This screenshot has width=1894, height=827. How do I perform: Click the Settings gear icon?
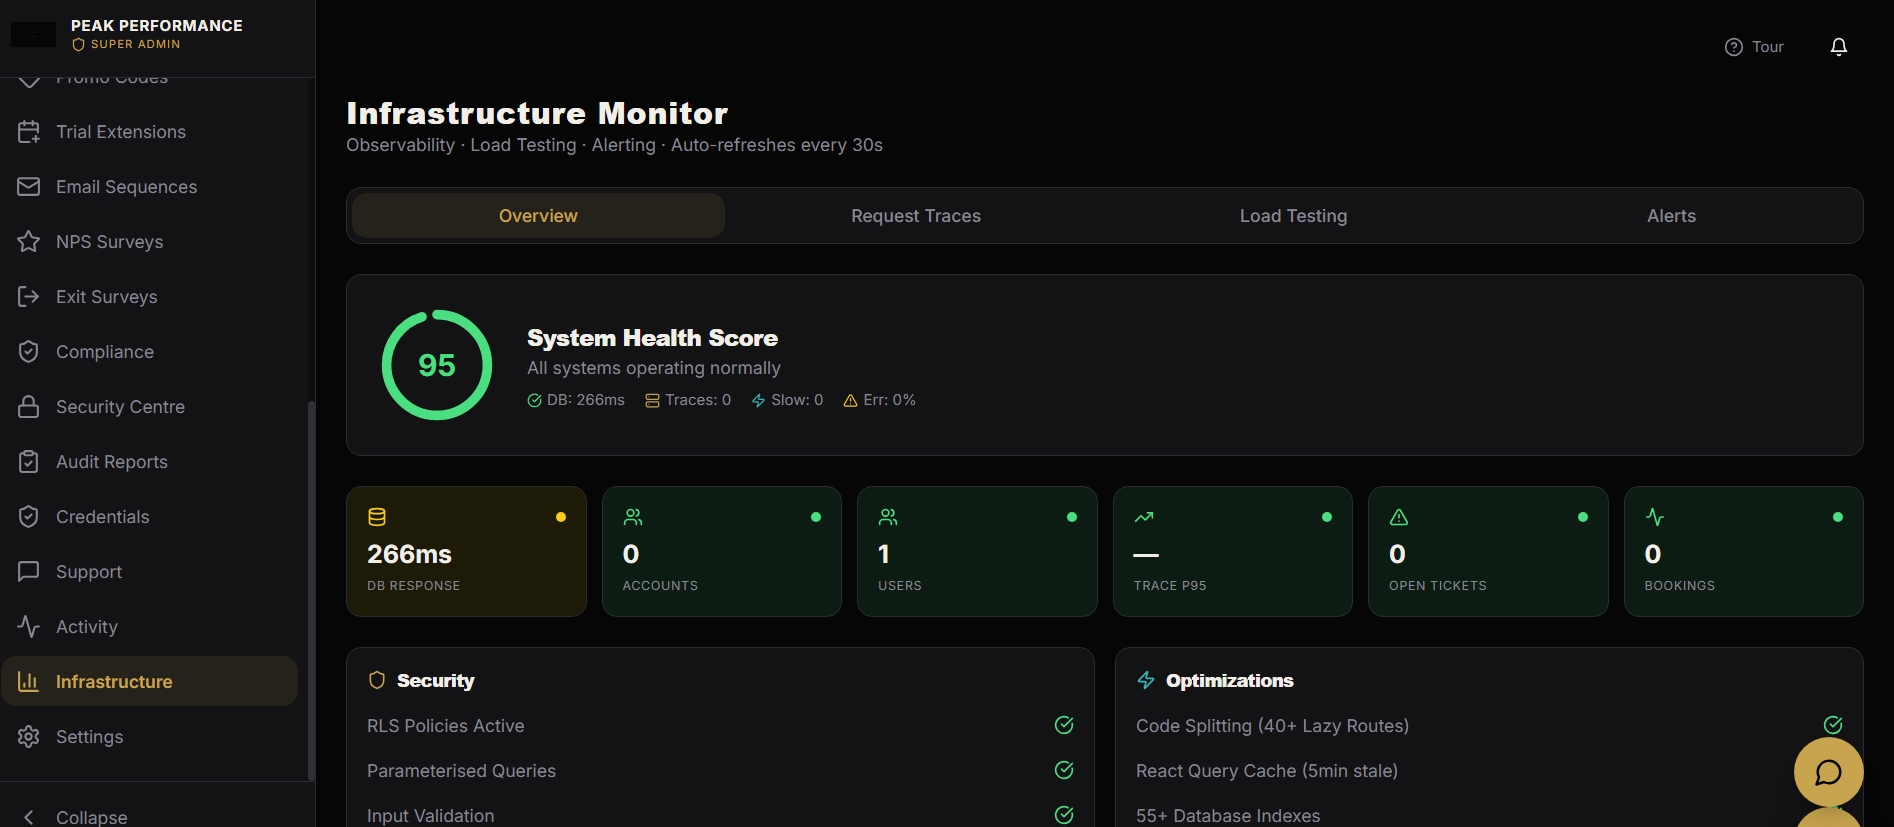click(29, 737)
